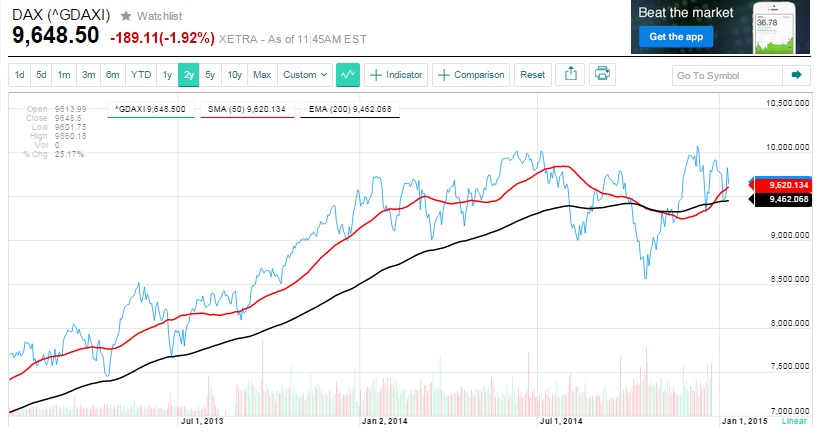The image size is (824, 437).
Task: Select the Max range tab
Action: 261,74
